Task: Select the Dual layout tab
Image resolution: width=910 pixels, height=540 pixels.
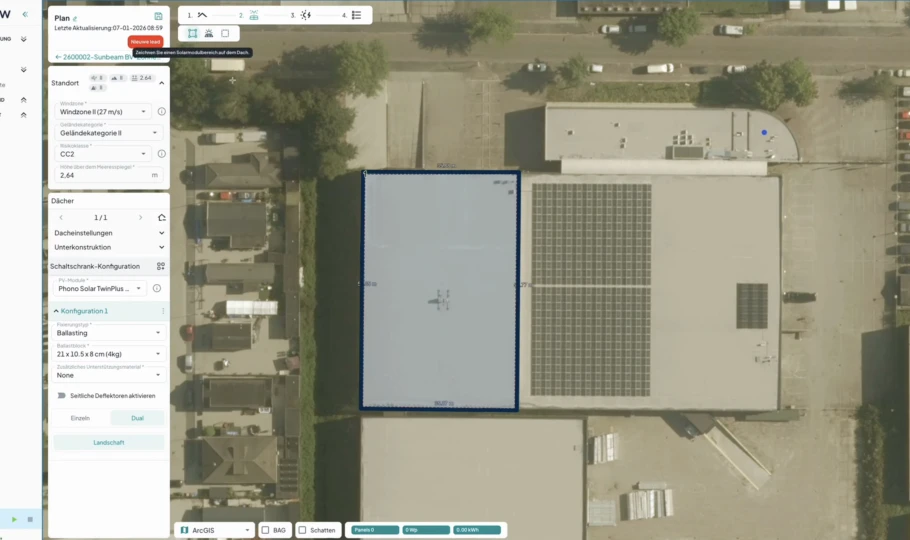Action: click(x=137, y=418)
